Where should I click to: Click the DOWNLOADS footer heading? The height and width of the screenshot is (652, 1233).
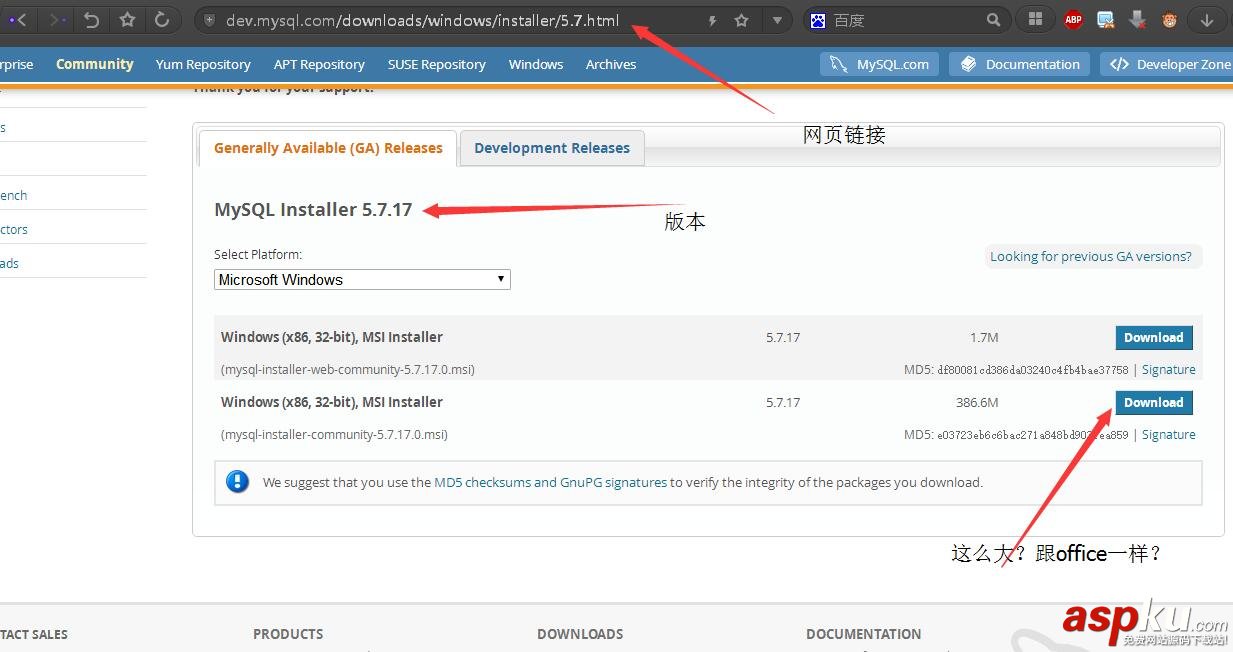coord(580,634)
